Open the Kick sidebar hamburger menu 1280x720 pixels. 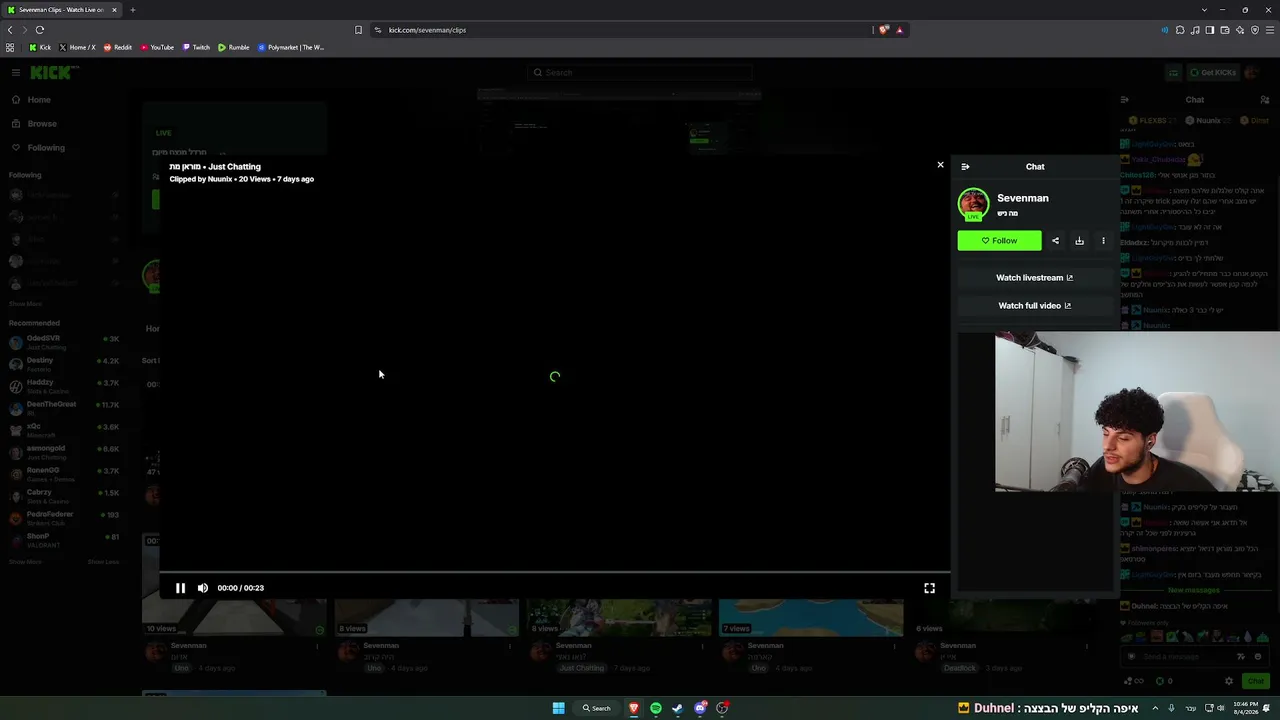pyautogui.click(x=16, y=72)
